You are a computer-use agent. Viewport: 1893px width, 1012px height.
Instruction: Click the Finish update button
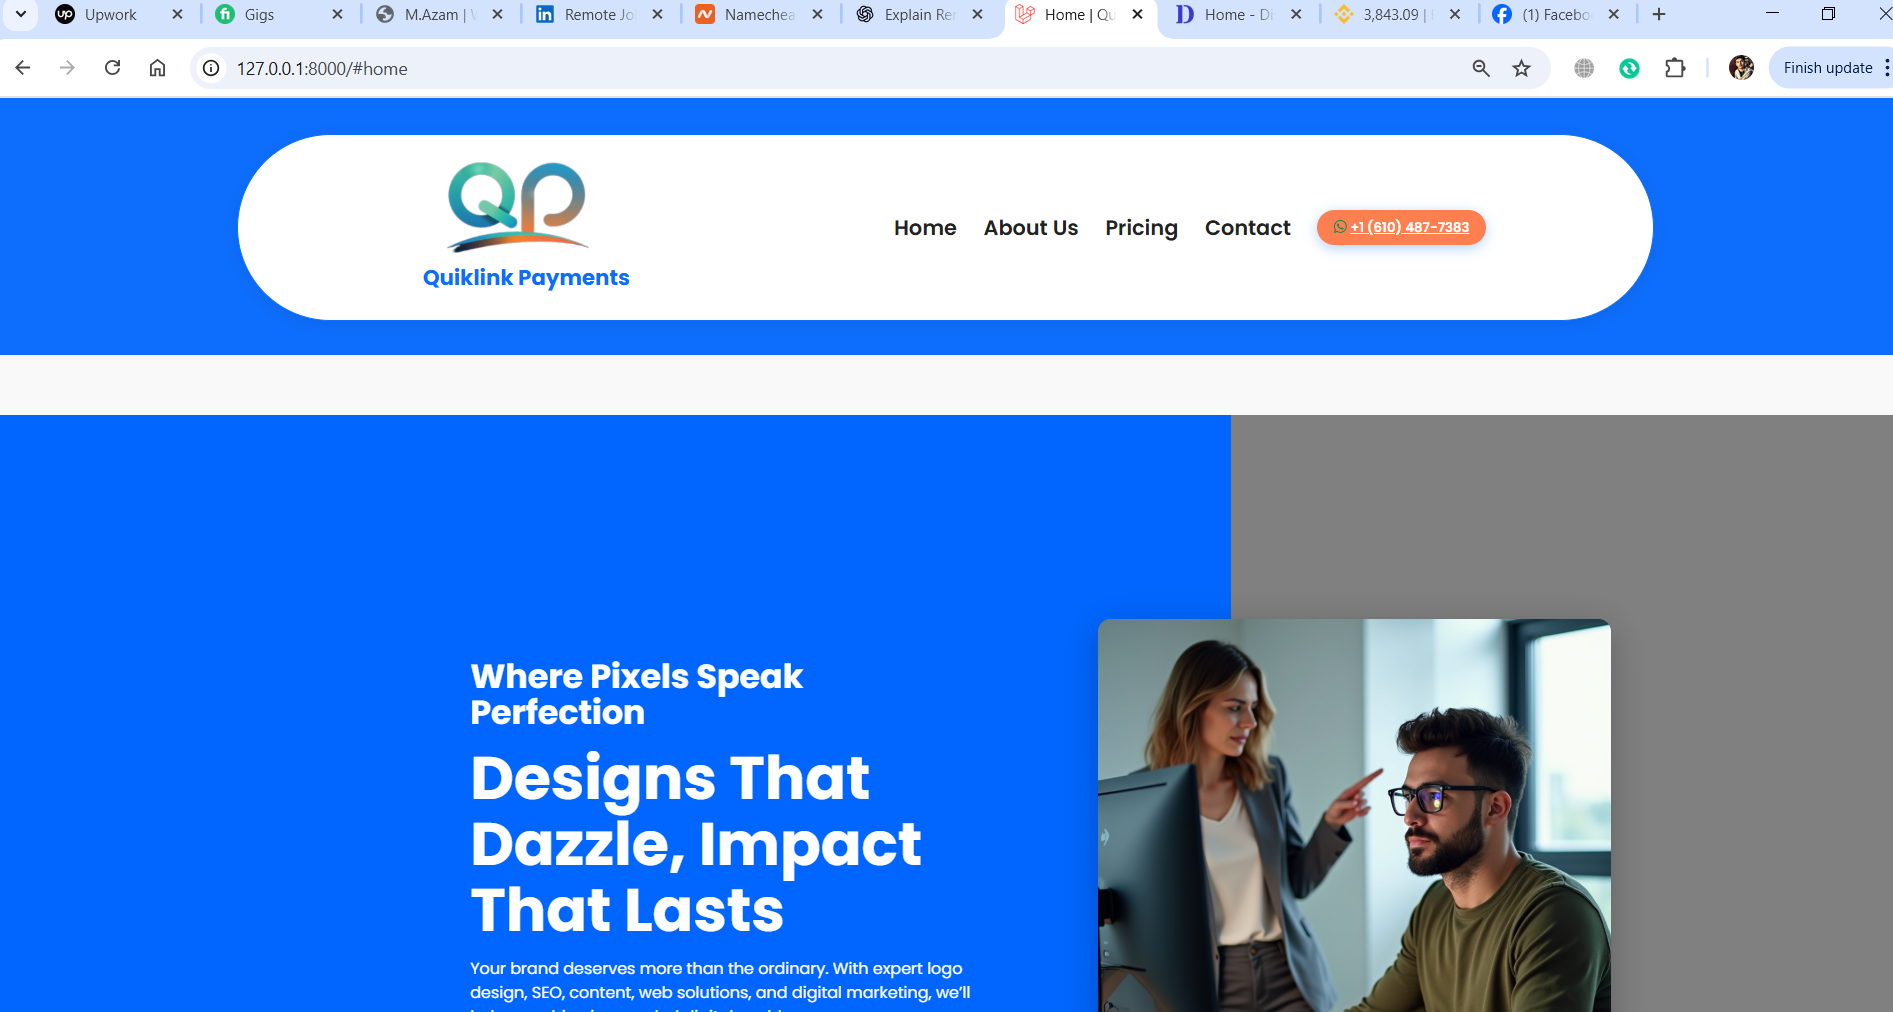pos(1828,67)
